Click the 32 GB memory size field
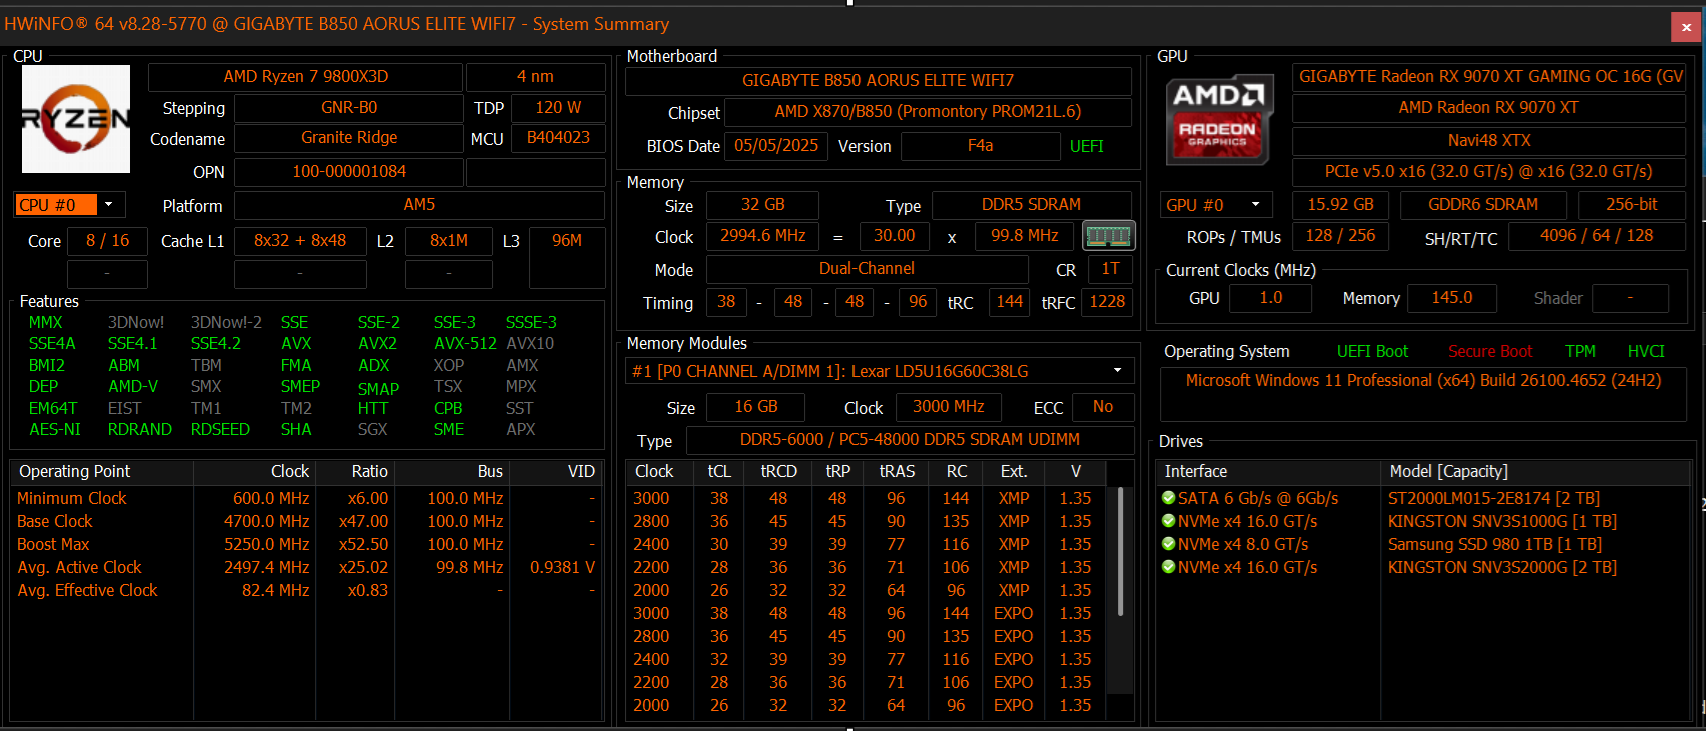1706x731 pixels. (x=762, y=205)
